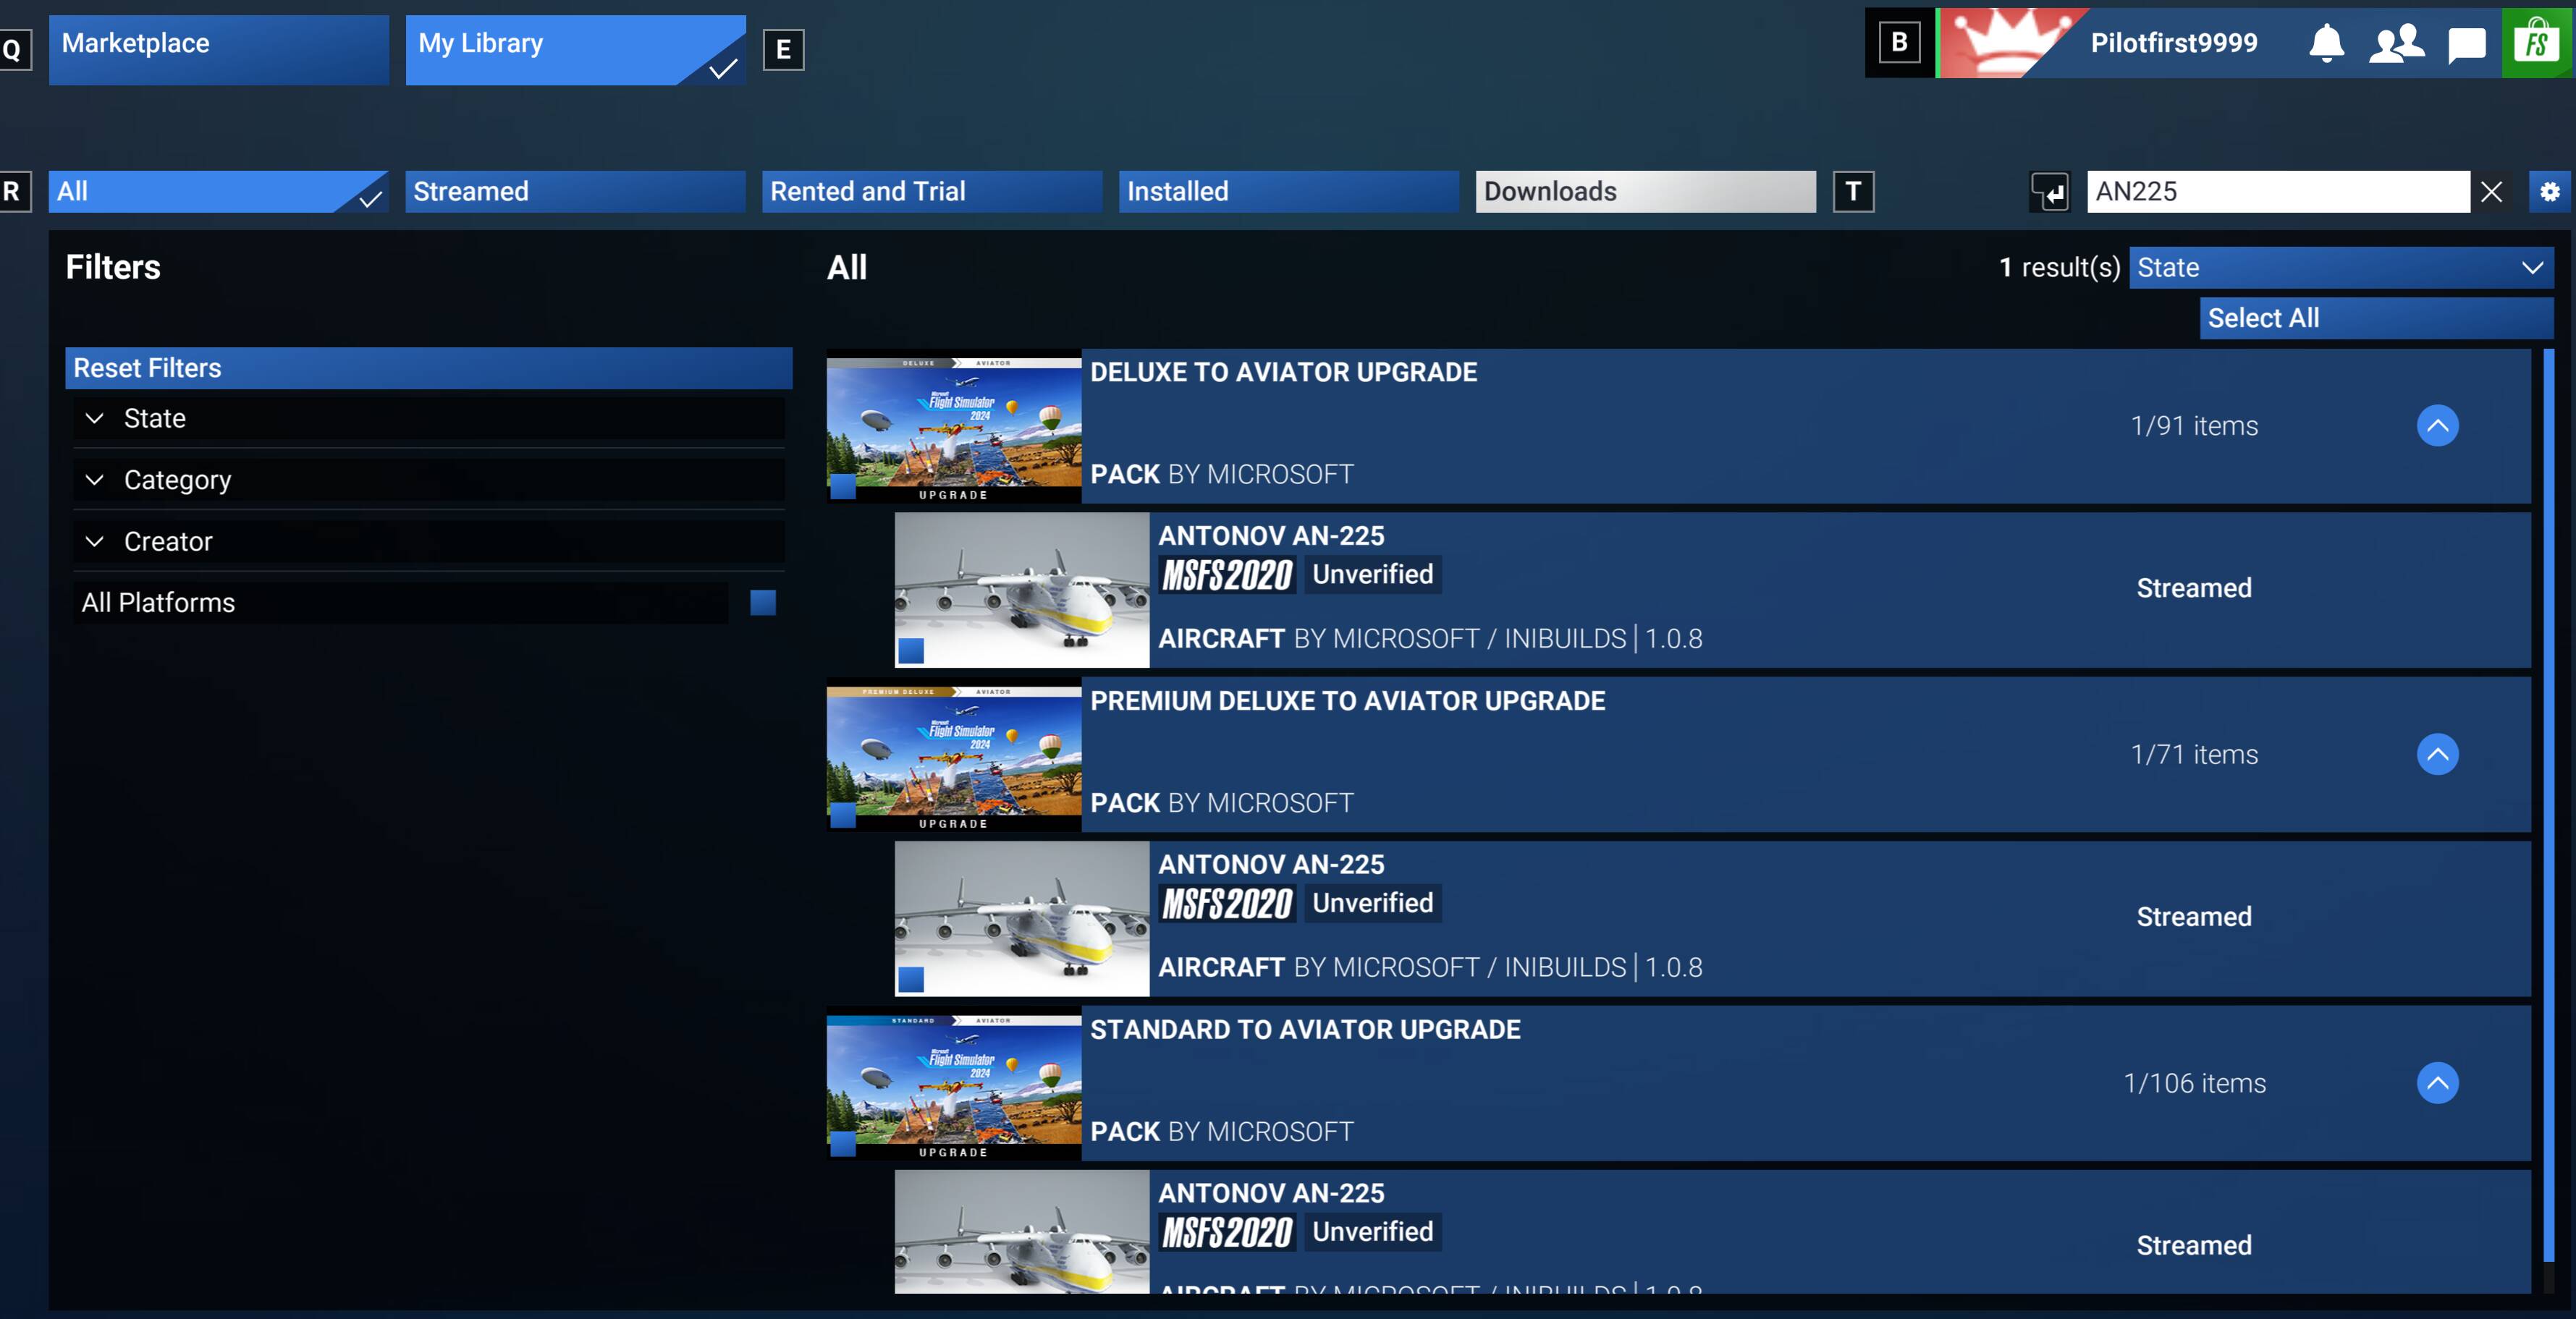Open the search settings gear icon
The image size is (2576, 1319).
coord(2550,192)
